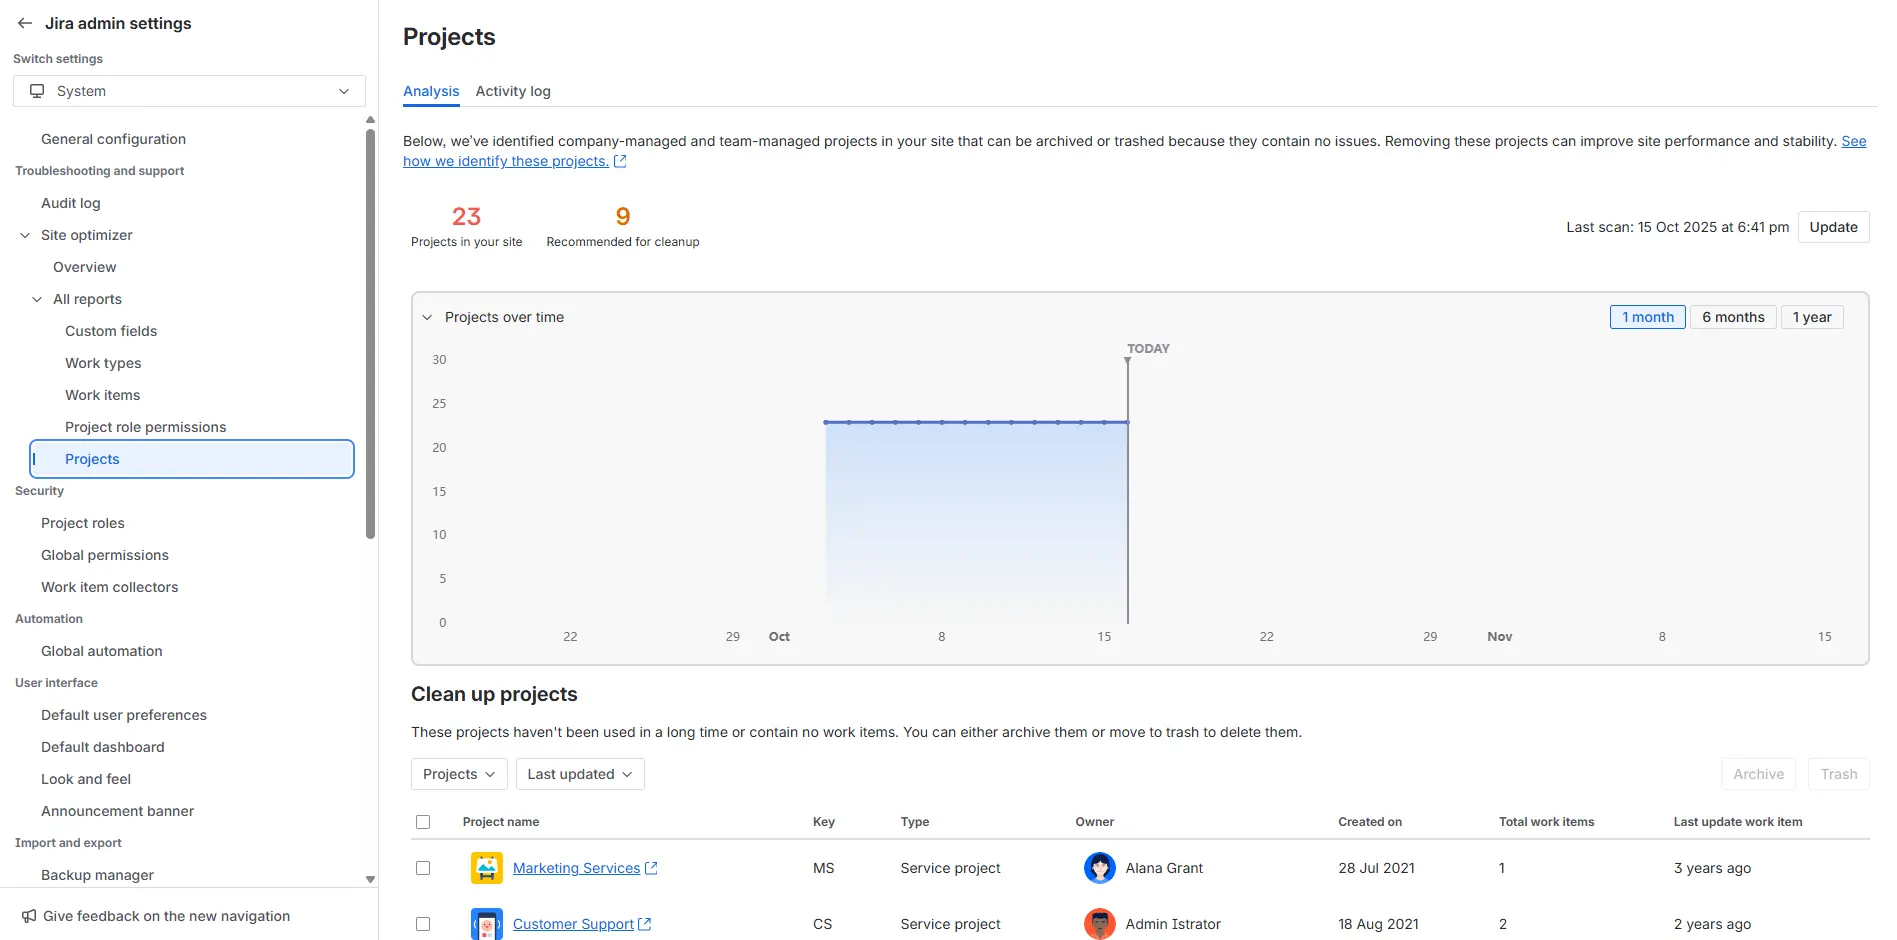This screenshot has height=940, width=1897.
Task: Collapse the Projects over time chart
Action: (427, 317)
